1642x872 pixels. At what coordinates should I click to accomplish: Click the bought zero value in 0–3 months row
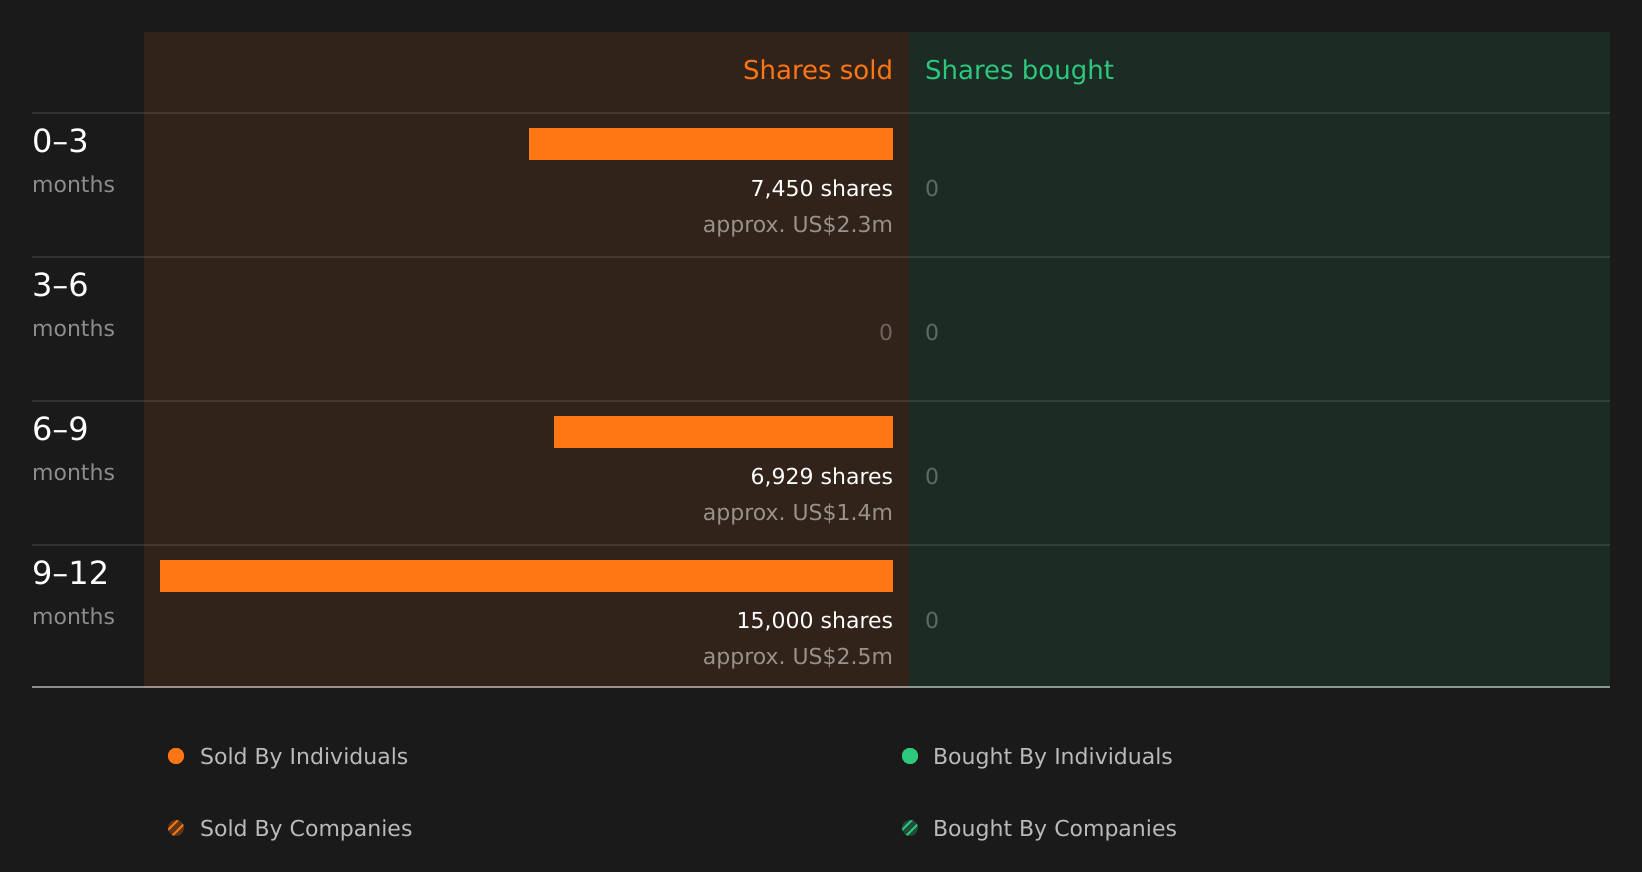pos(932,189)
